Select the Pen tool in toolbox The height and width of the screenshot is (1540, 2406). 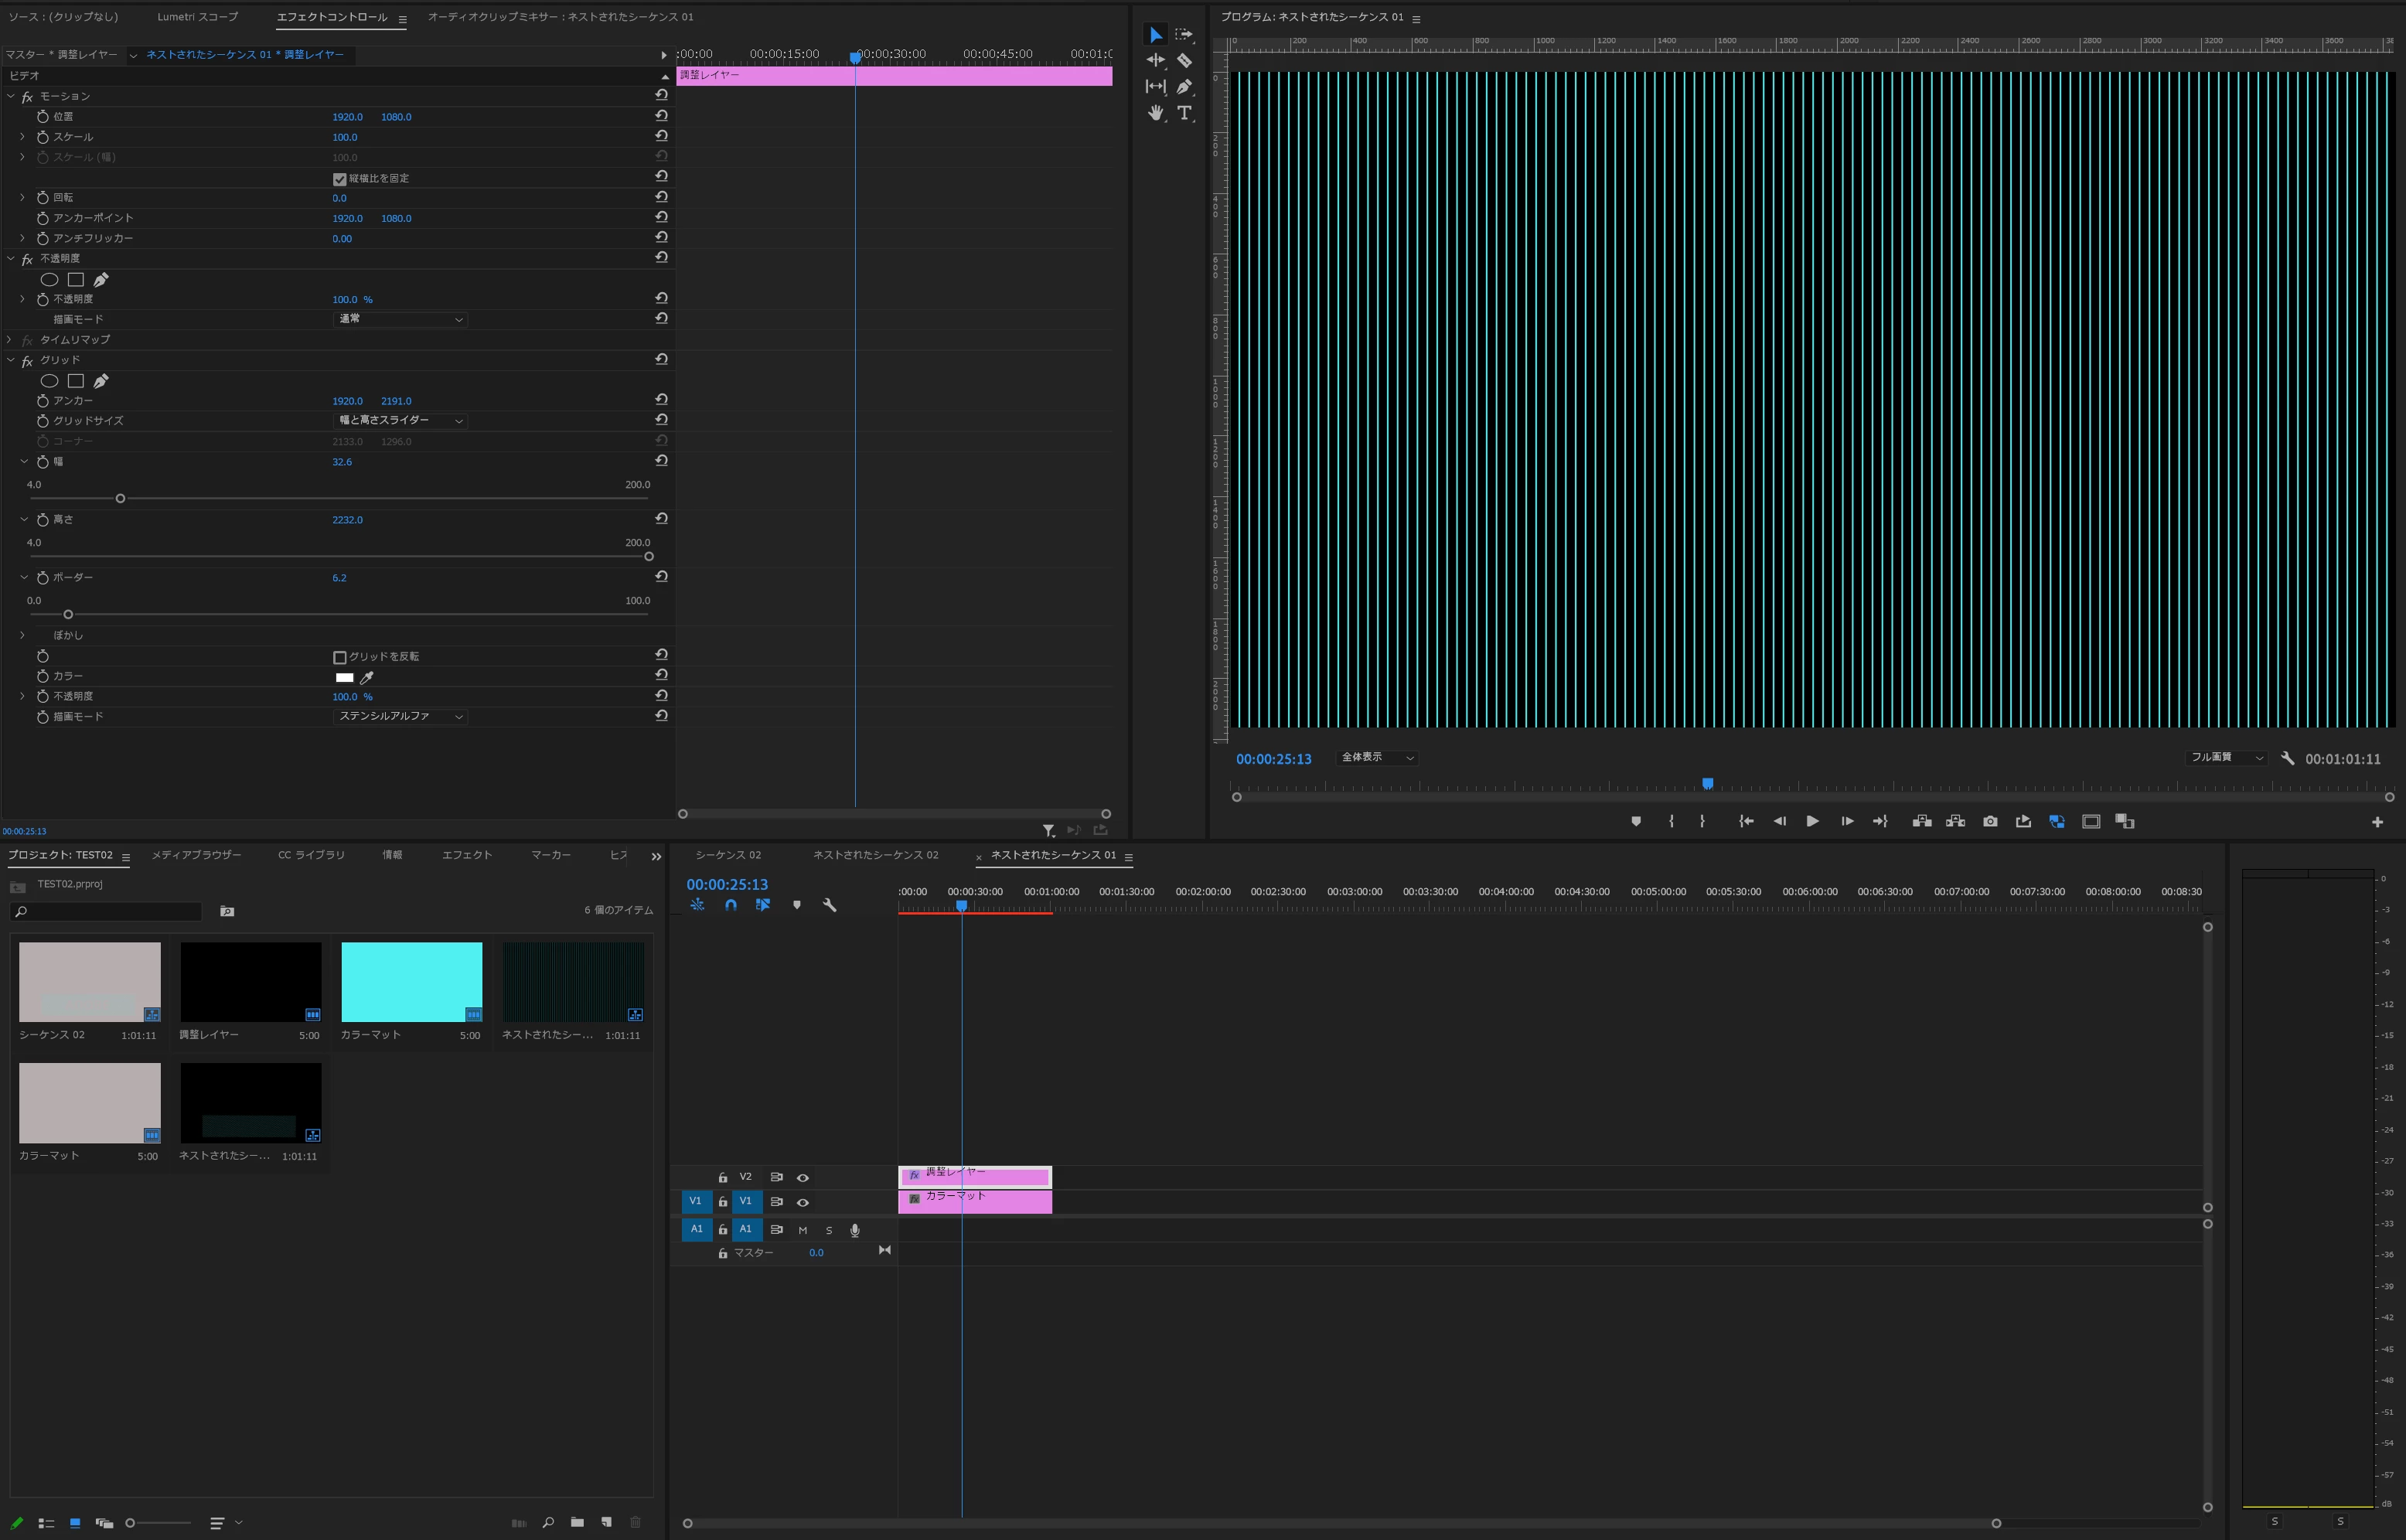[1184, 87]
